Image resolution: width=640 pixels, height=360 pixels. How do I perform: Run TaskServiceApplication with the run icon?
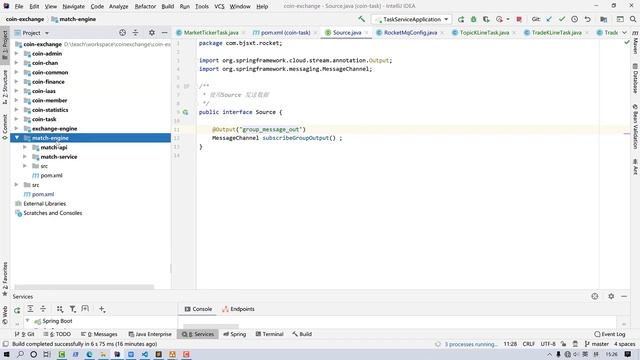[x=461, y=19]
